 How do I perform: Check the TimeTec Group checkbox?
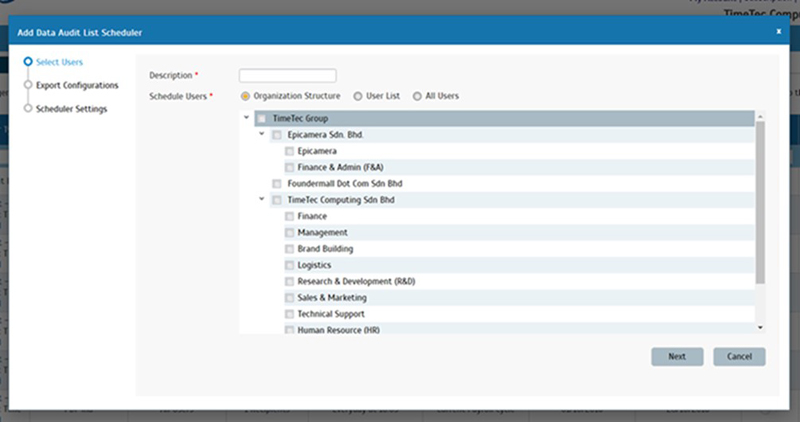coord(261,119)
